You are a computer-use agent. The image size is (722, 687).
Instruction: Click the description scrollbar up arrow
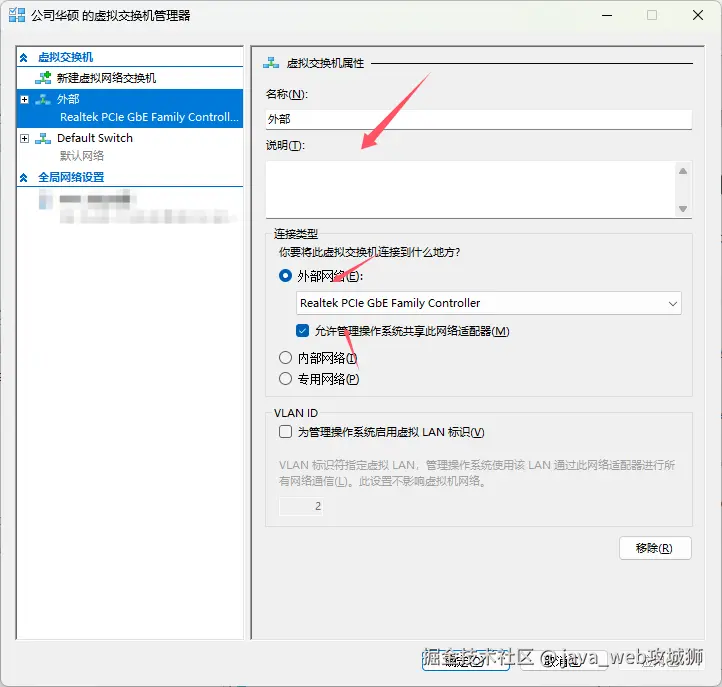click(x=683, y=171)
